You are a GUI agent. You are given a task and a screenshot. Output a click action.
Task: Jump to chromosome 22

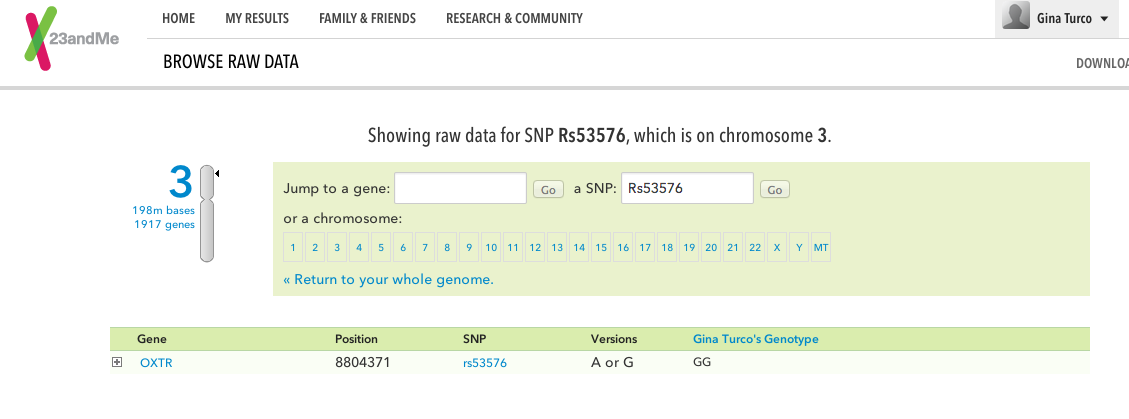click(x=755, y=247)
